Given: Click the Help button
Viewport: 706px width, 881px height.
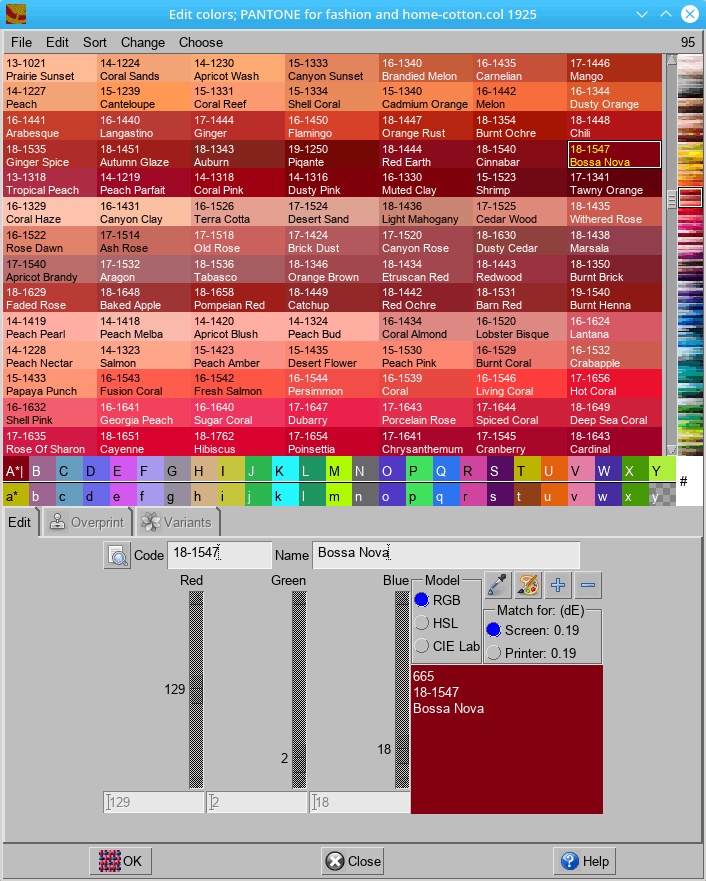Looking at the screenshot, I should 584,861.
